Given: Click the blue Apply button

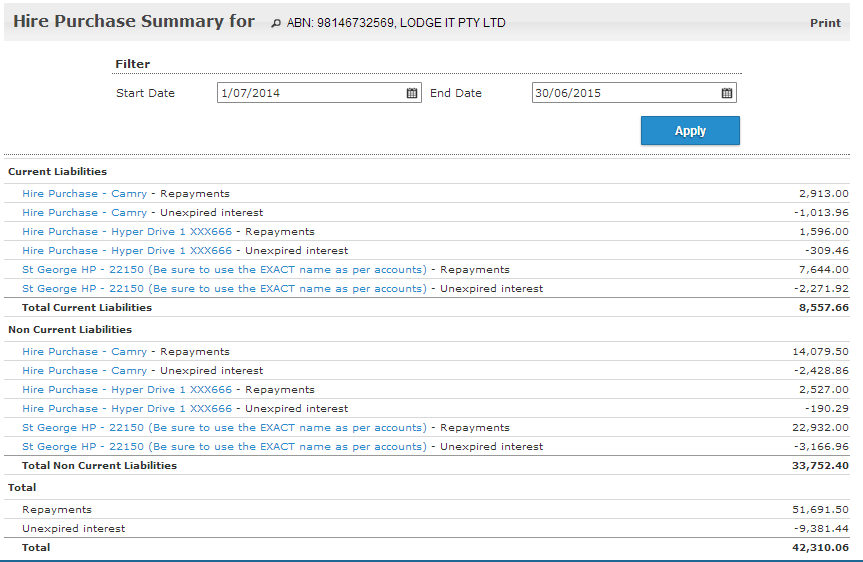Looking at the screenshot, I should click(690, 130).
